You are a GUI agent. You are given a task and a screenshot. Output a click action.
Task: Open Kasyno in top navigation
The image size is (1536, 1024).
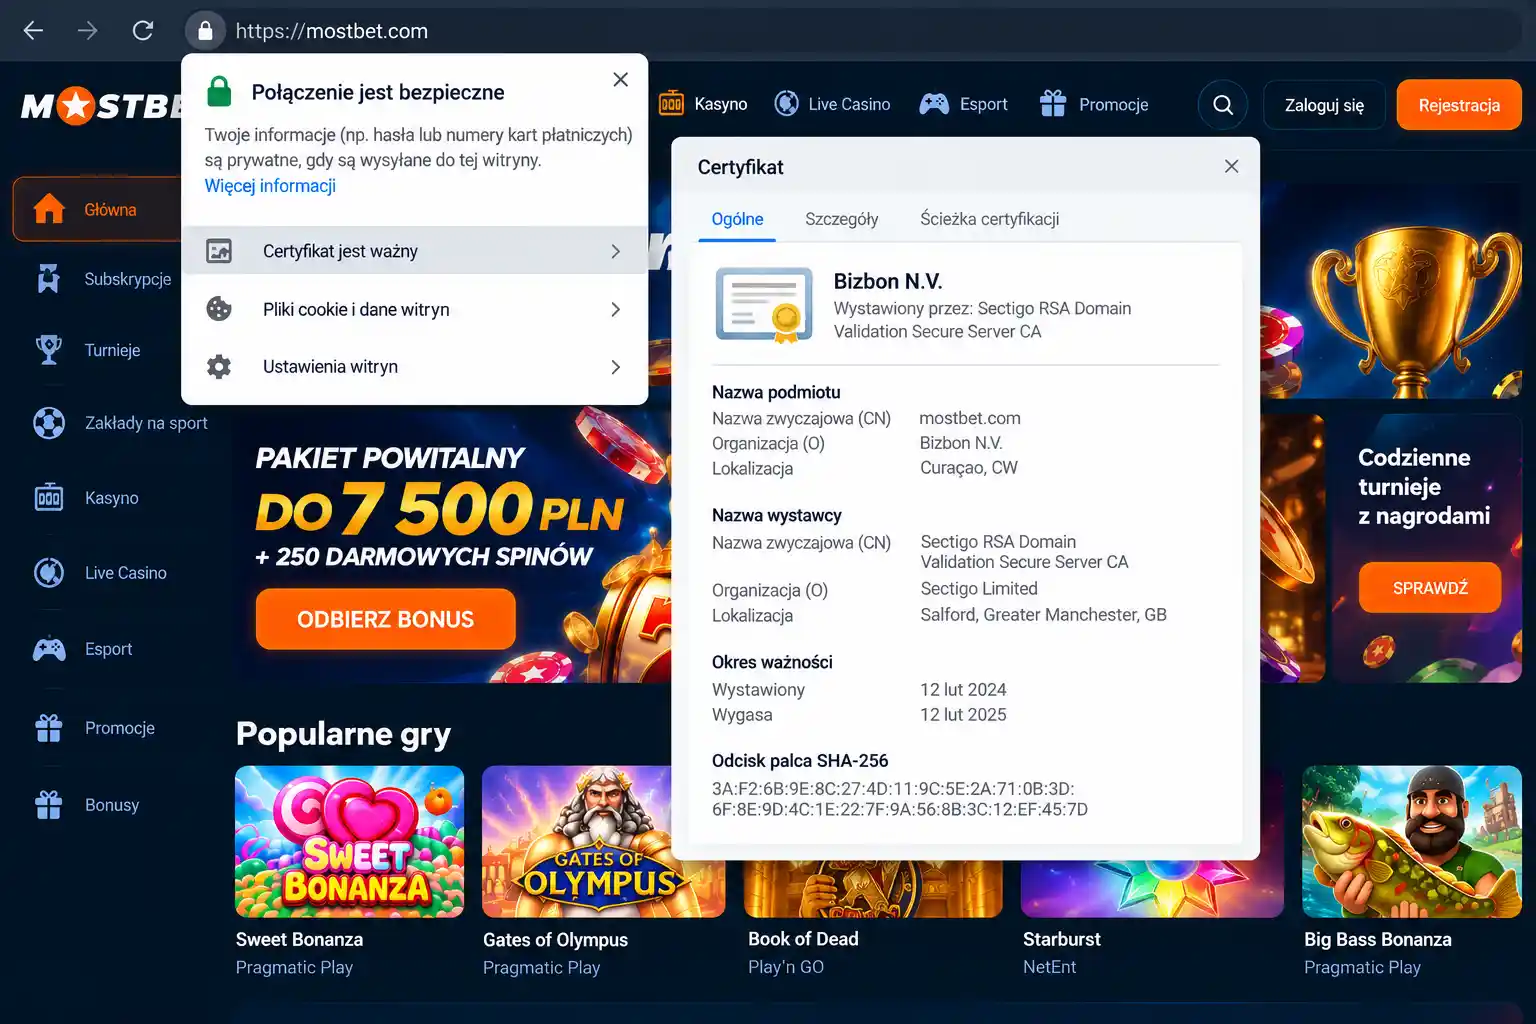703,104
